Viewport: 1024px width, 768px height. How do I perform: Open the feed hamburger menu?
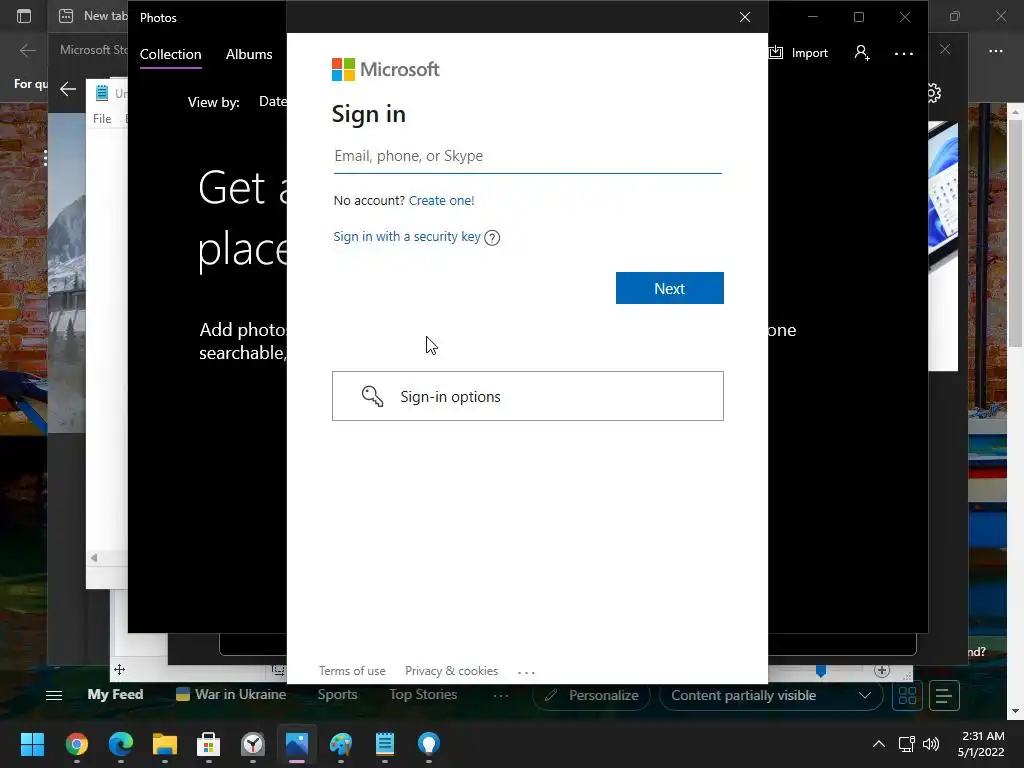tap(54, 696)
